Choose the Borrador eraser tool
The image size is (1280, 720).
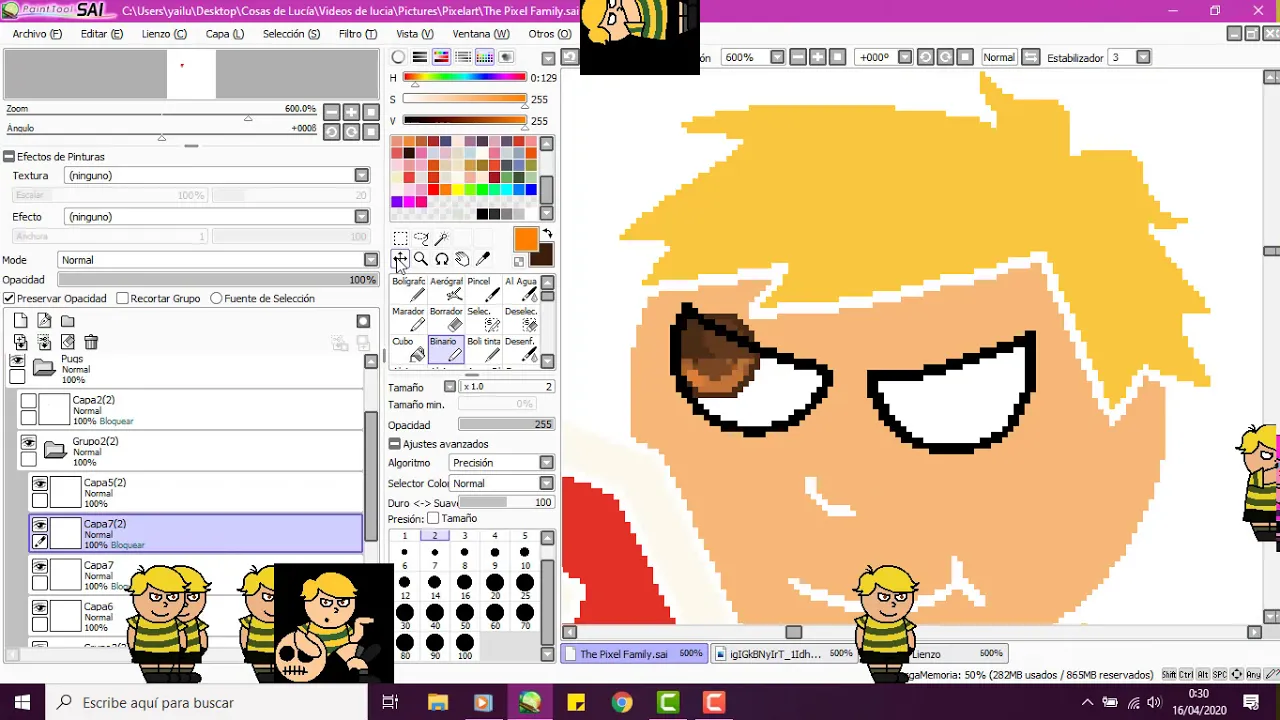(446, 319)
